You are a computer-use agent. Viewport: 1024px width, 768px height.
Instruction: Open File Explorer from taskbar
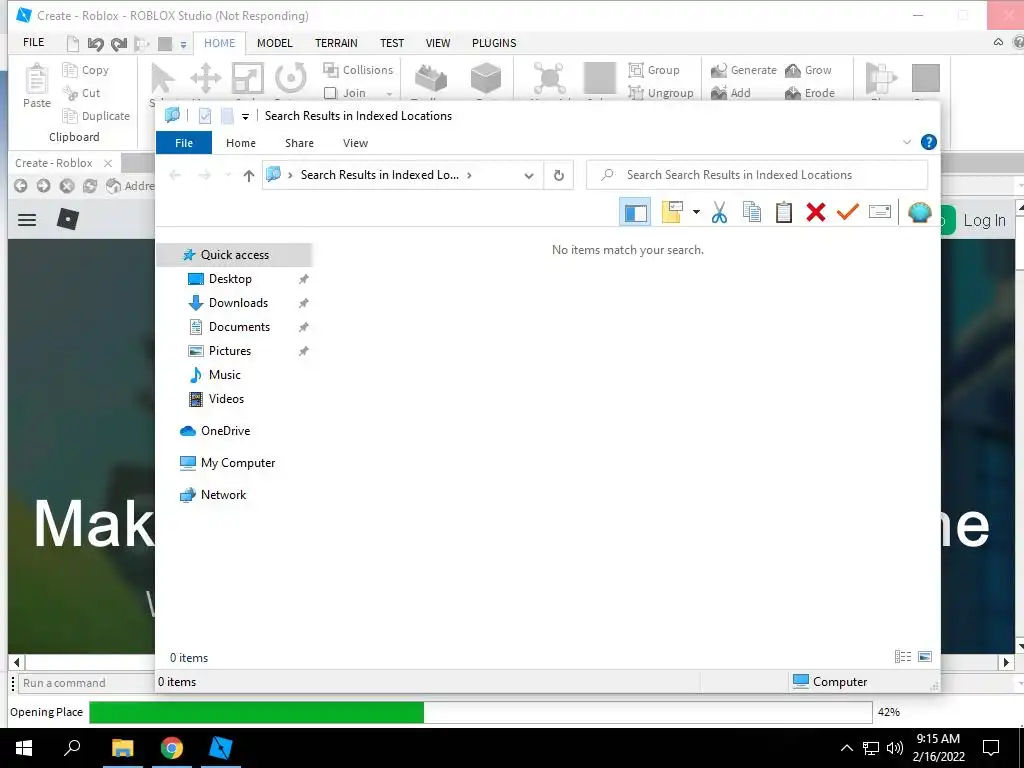122,748
